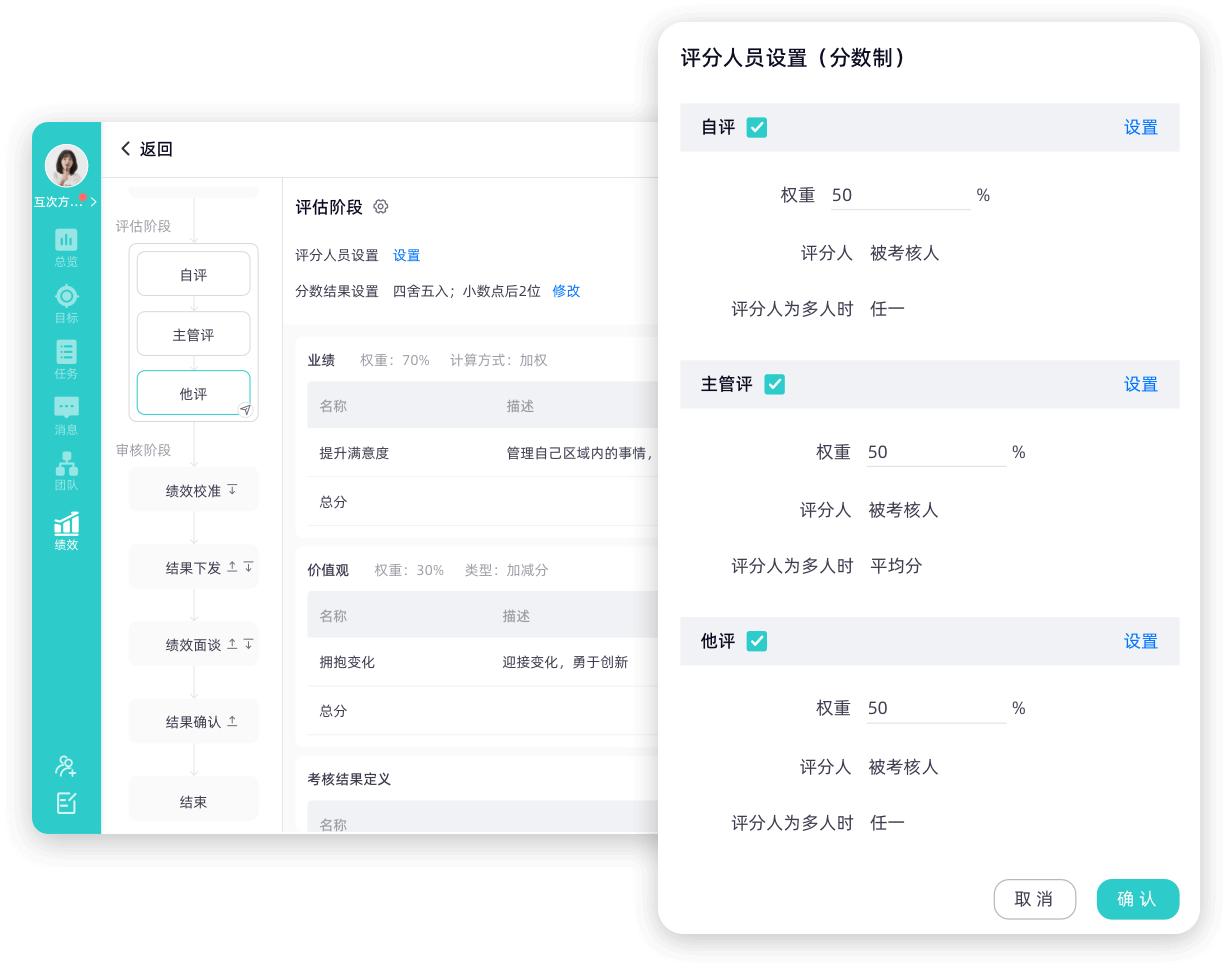This screenshot has height=968, width=1228.
Task: Open the 总览 overview panel
Action: coord(66,245)
